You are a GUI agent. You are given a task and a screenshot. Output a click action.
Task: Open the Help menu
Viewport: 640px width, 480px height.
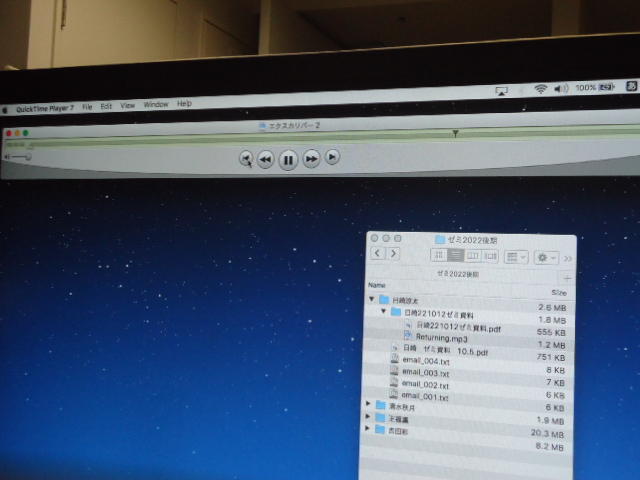tap(184, 104)
